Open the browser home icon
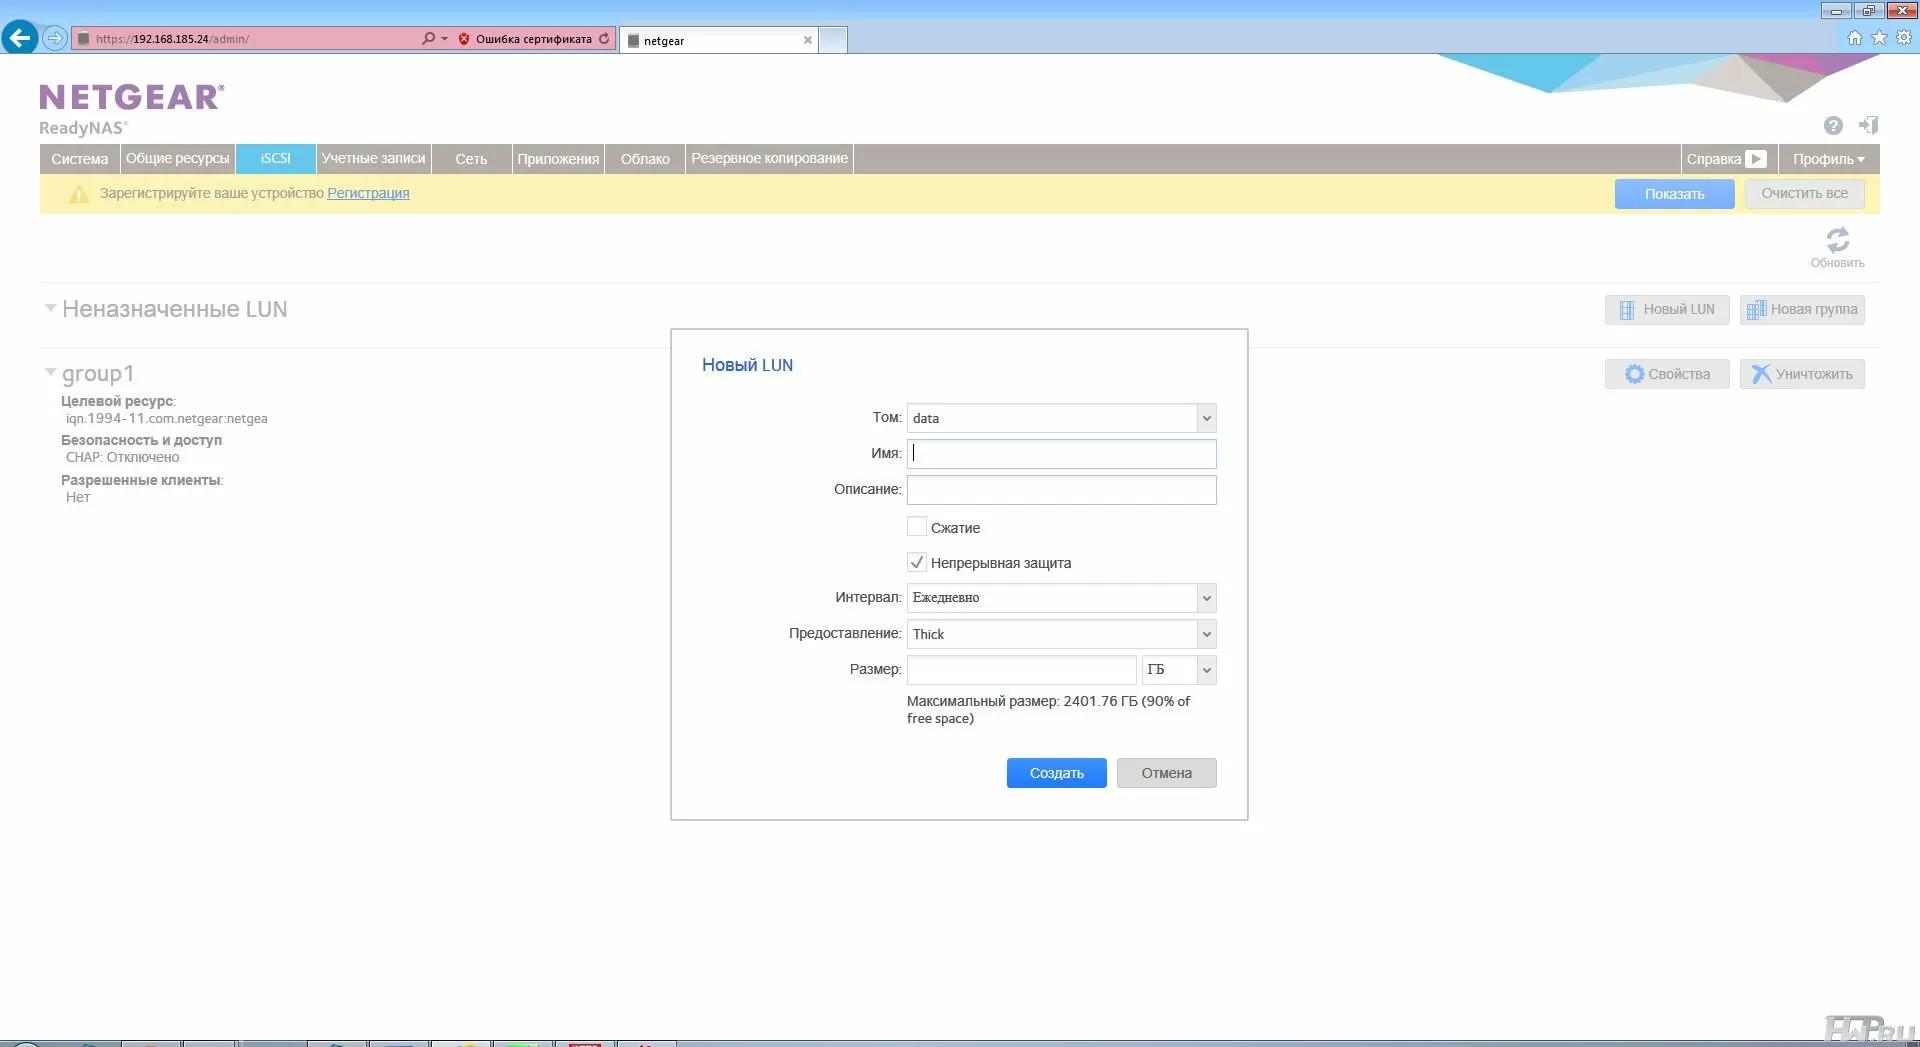 click(x=1854, y=38)
